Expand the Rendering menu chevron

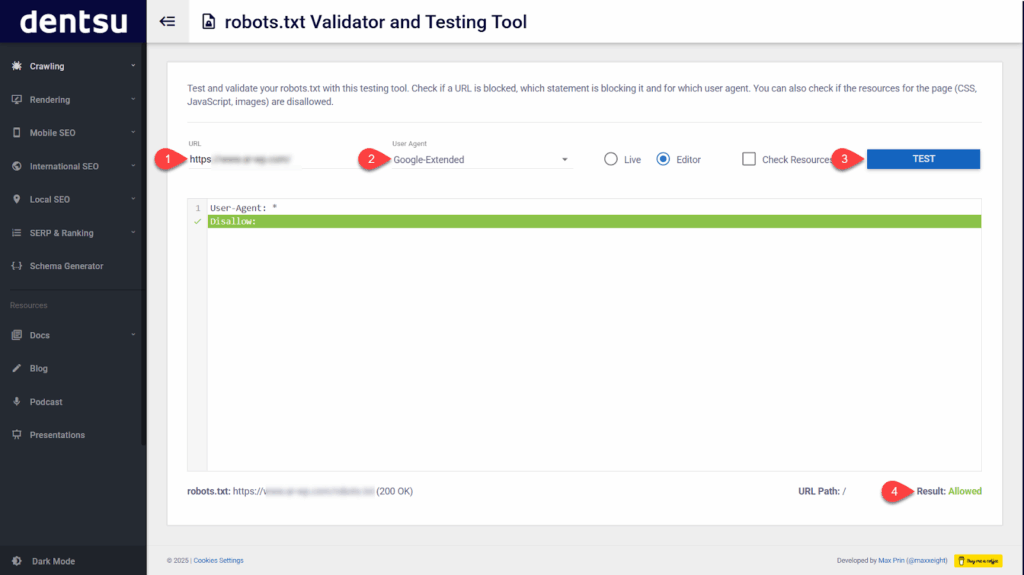pyautogui.click(x=133, y=99)
